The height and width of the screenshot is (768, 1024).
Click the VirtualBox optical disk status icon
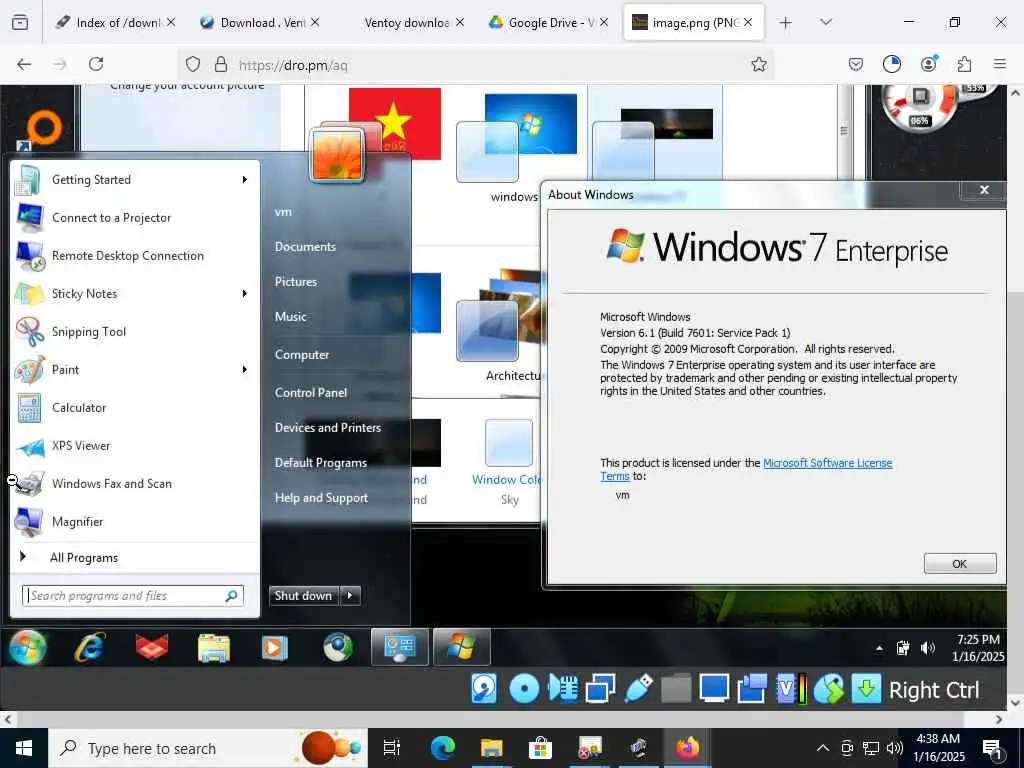pos(523,689)
